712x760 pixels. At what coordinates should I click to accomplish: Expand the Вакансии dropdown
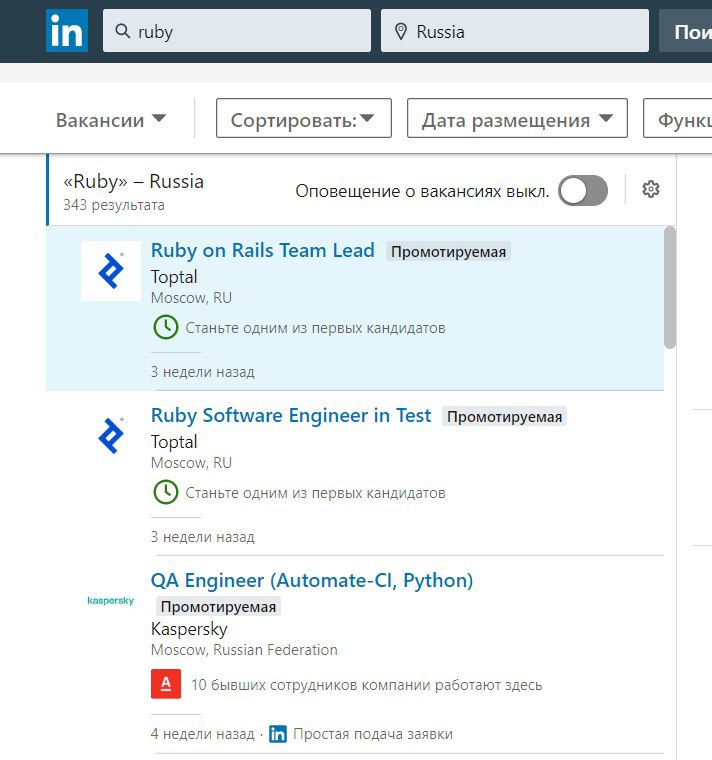click(111, 120)
